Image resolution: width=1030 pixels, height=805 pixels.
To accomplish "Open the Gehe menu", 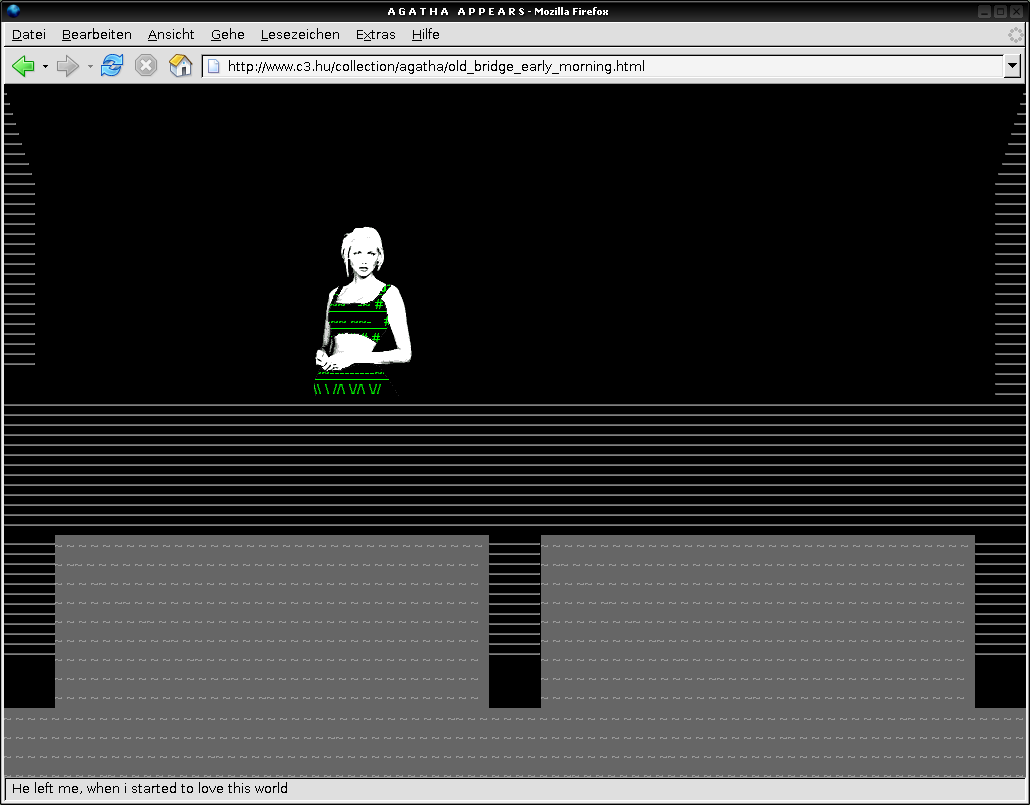I will point(227,35).
